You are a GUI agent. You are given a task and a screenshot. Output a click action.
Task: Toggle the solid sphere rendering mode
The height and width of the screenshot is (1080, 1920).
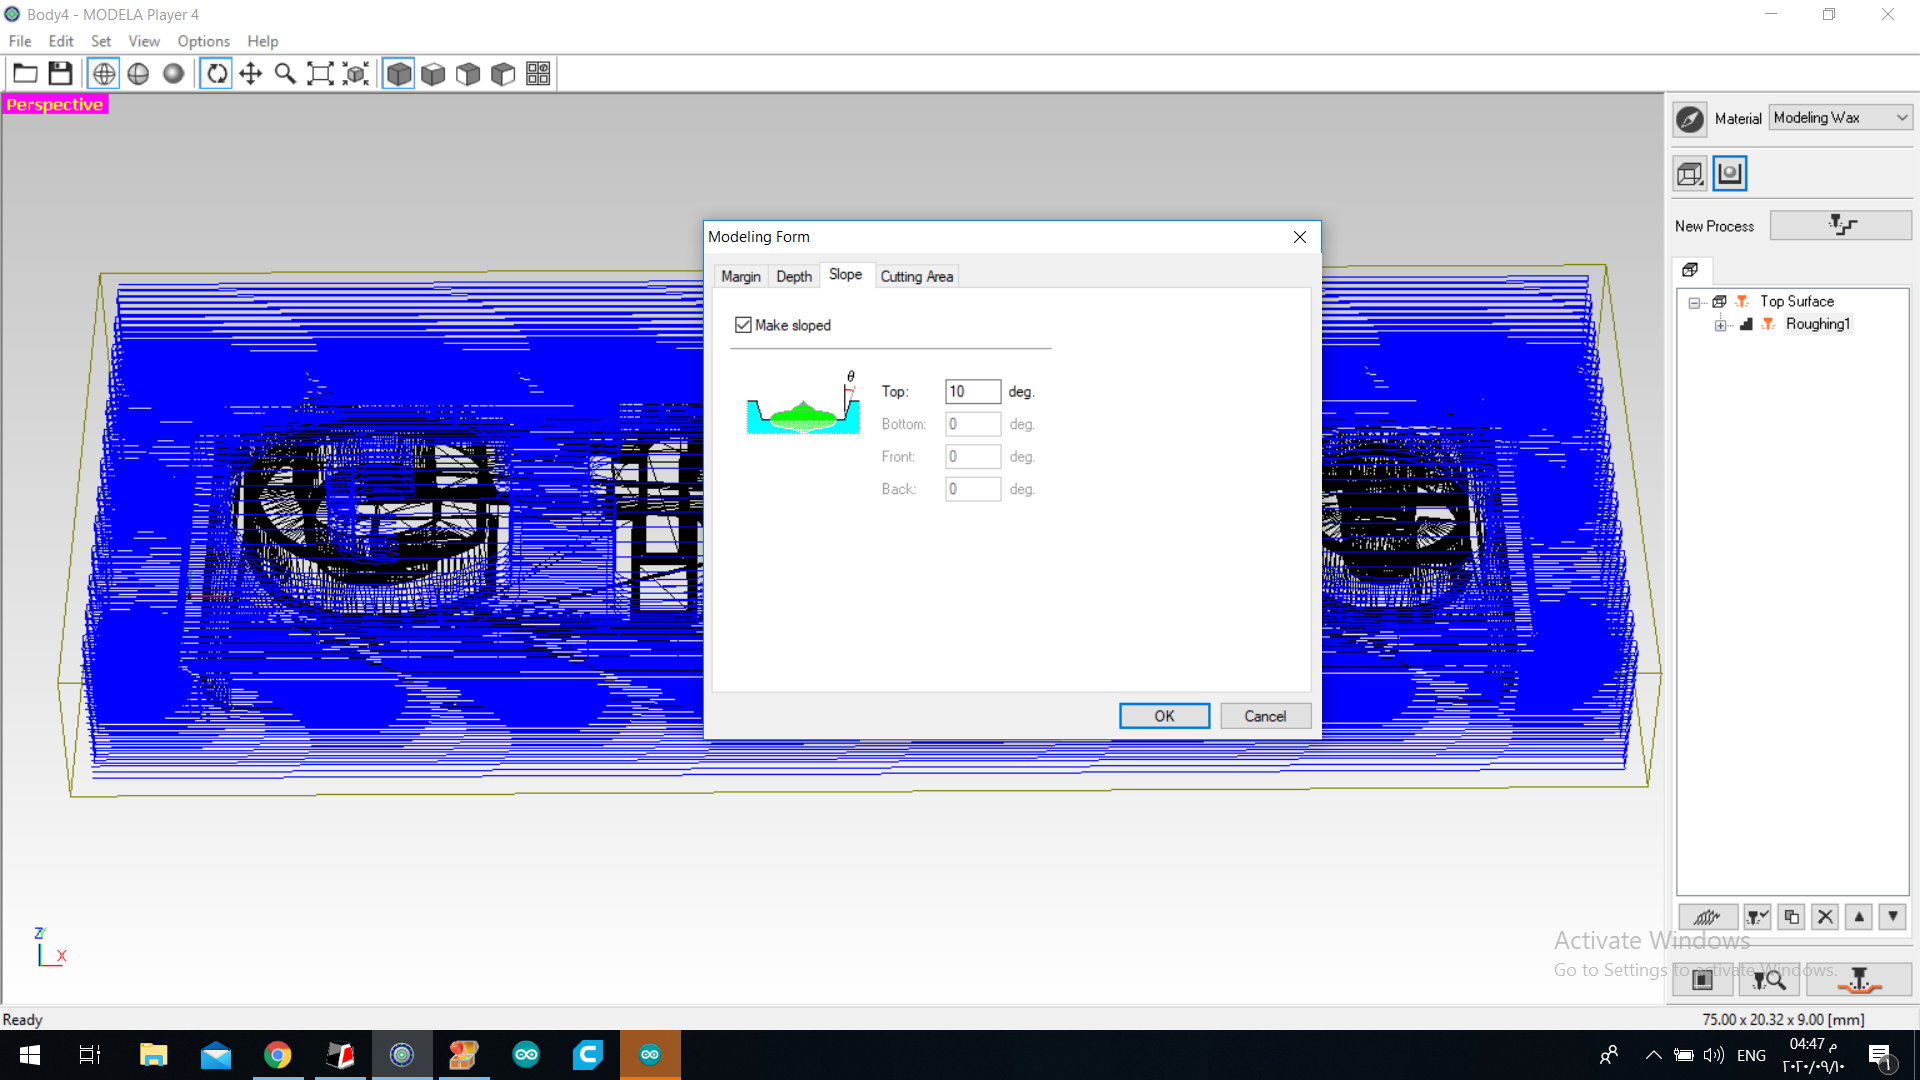tap(173, 73)
